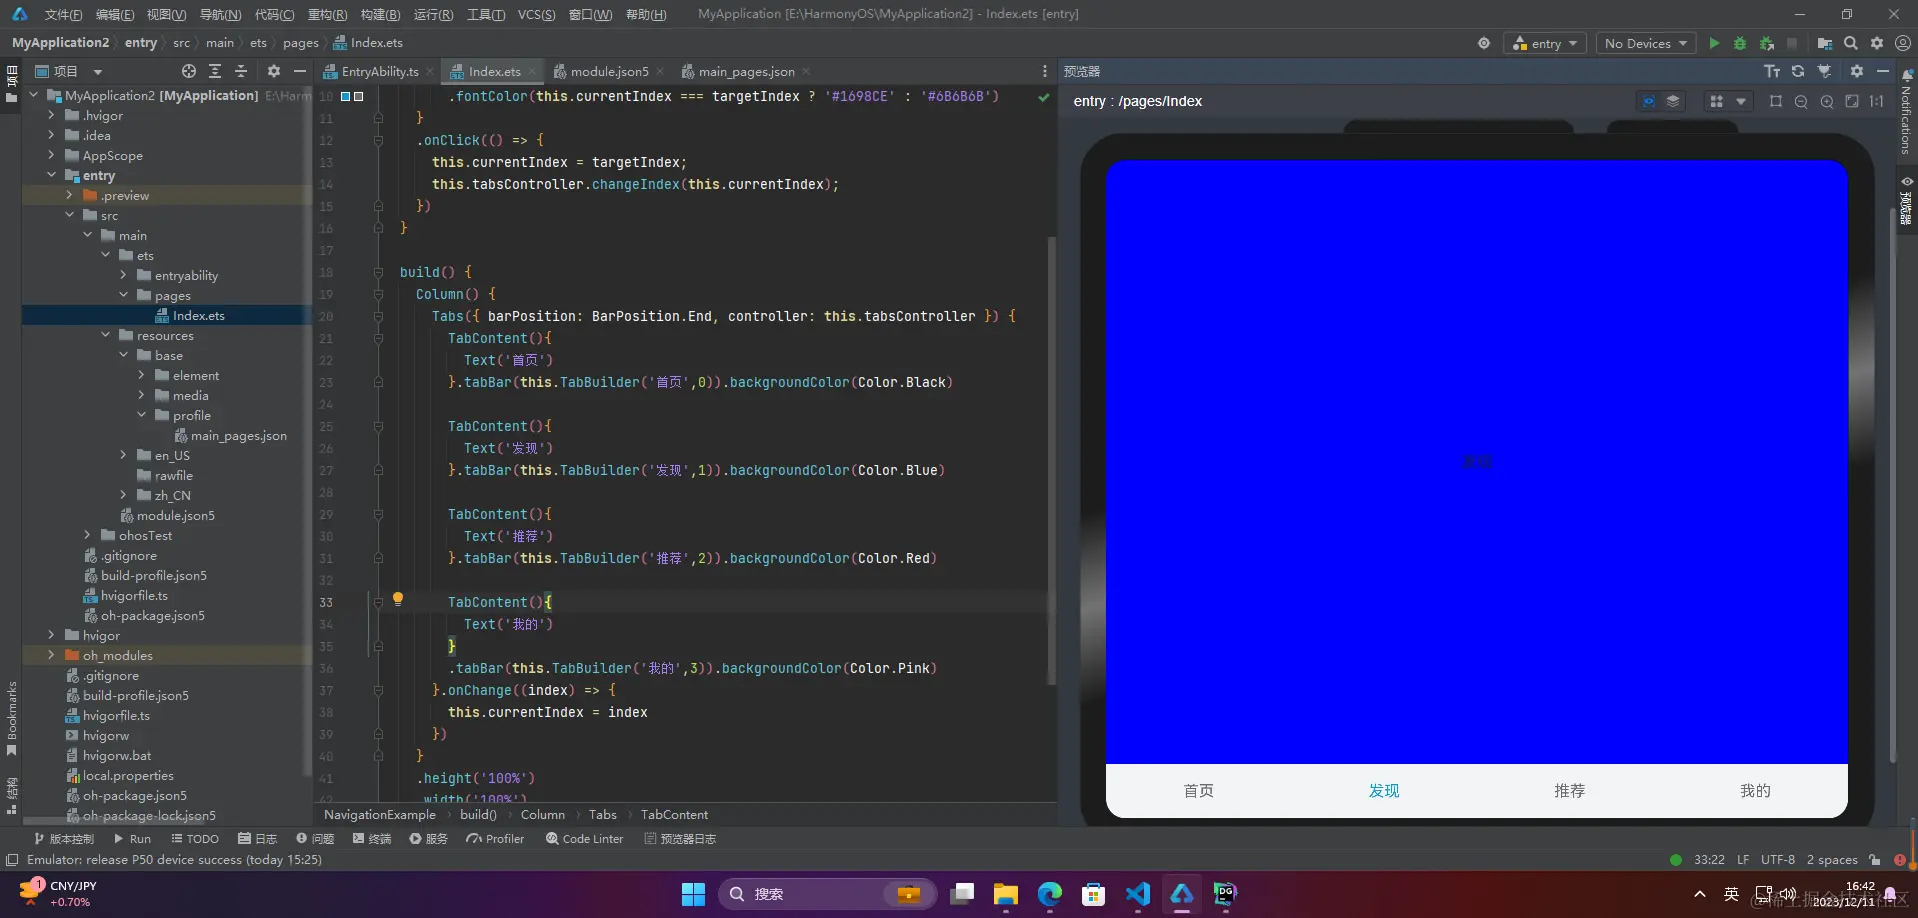Click the editor vertical scrollbar
The image size is (1918, 918).
(x=1051, y=460)
